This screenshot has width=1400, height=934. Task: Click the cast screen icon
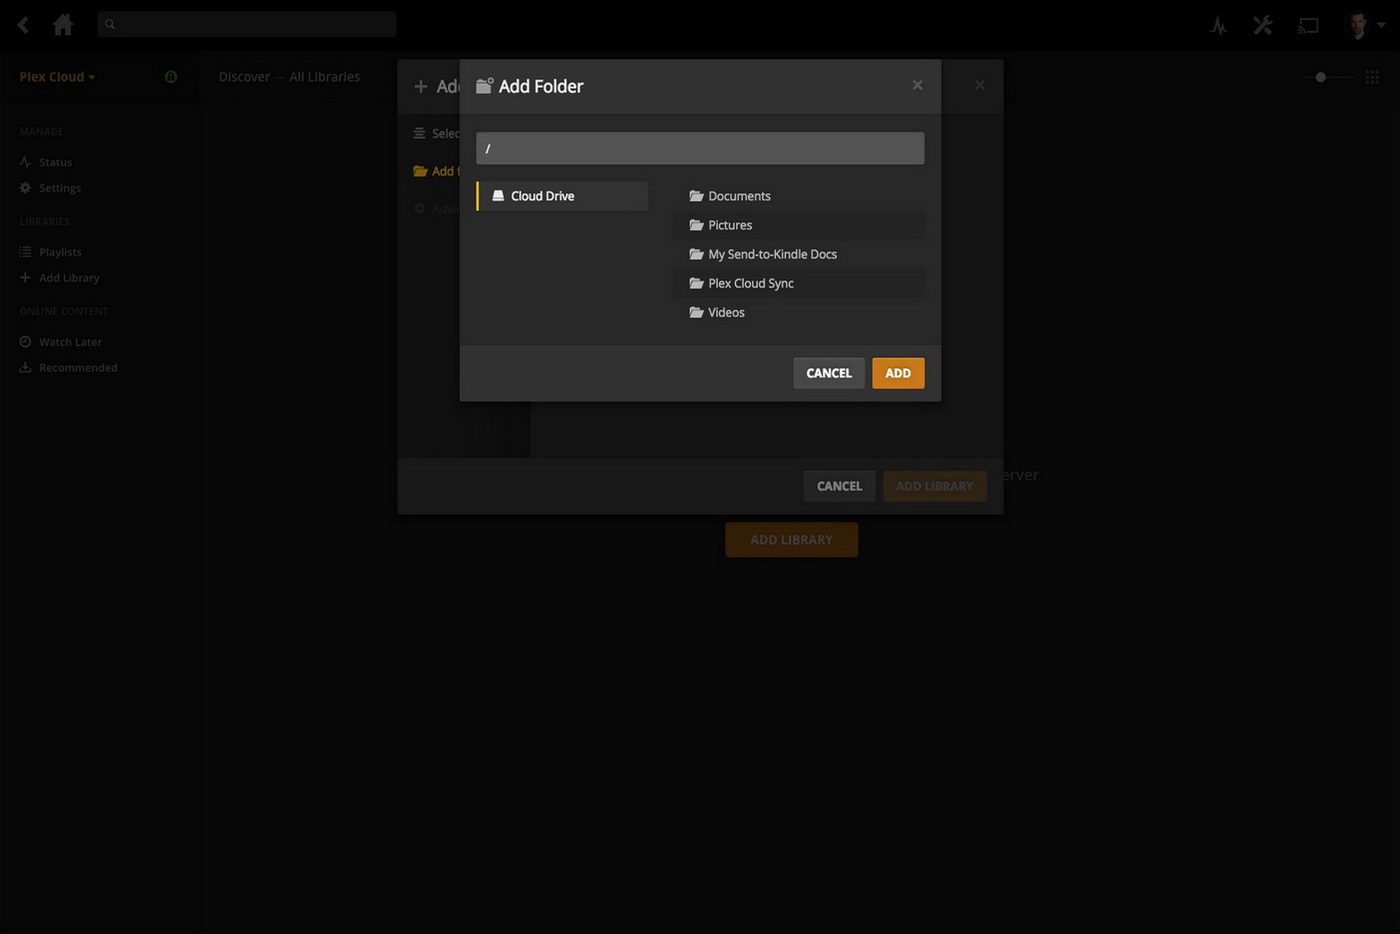point(1308,26)
